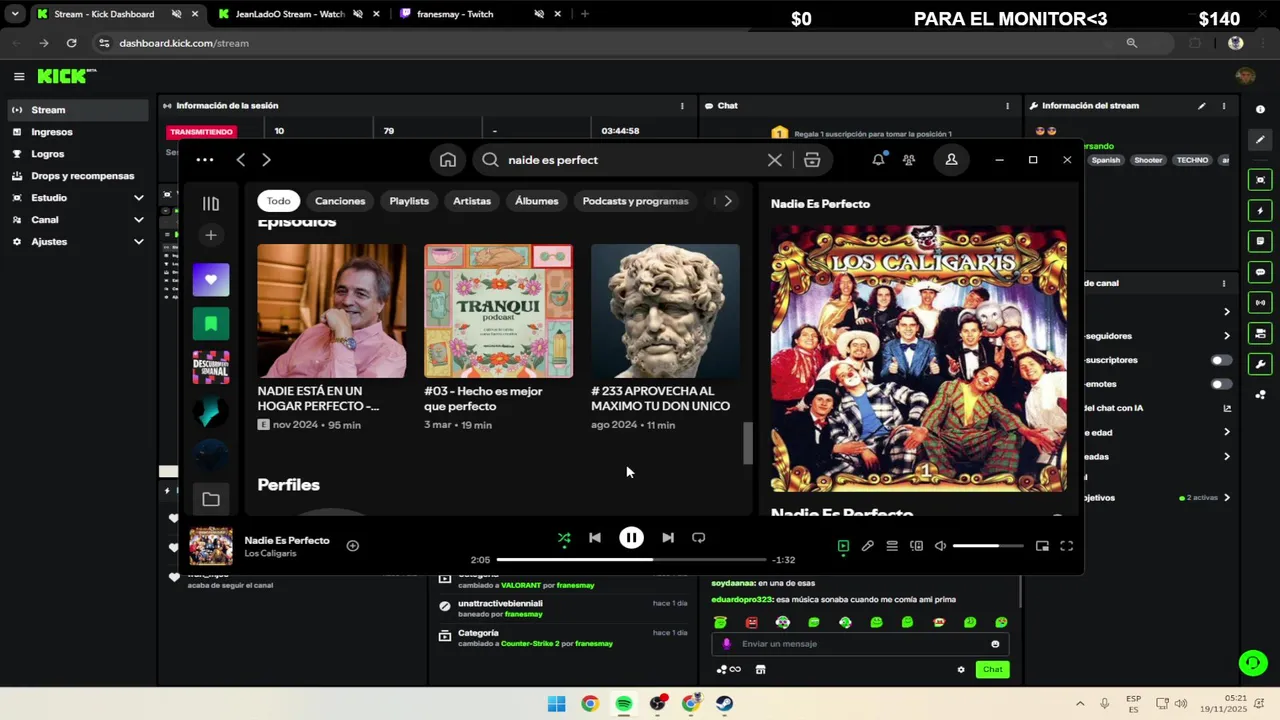
Task: Clear the Spotify search with the X icon
Action: coord(775,160)
